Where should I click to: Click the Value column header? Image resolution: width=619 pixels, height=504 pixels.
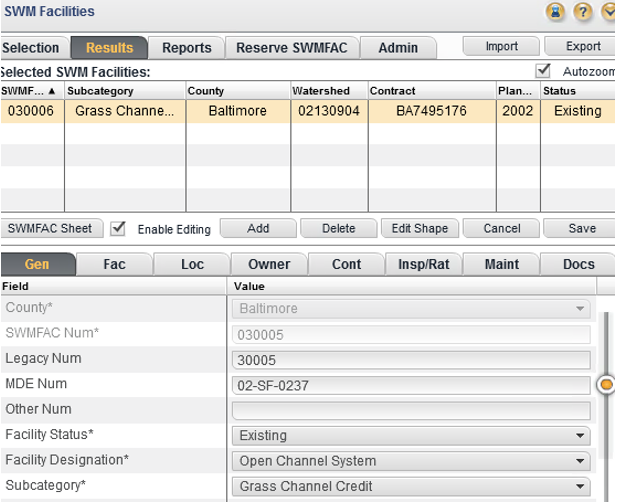pyautogui.click(x=411, y=286)
